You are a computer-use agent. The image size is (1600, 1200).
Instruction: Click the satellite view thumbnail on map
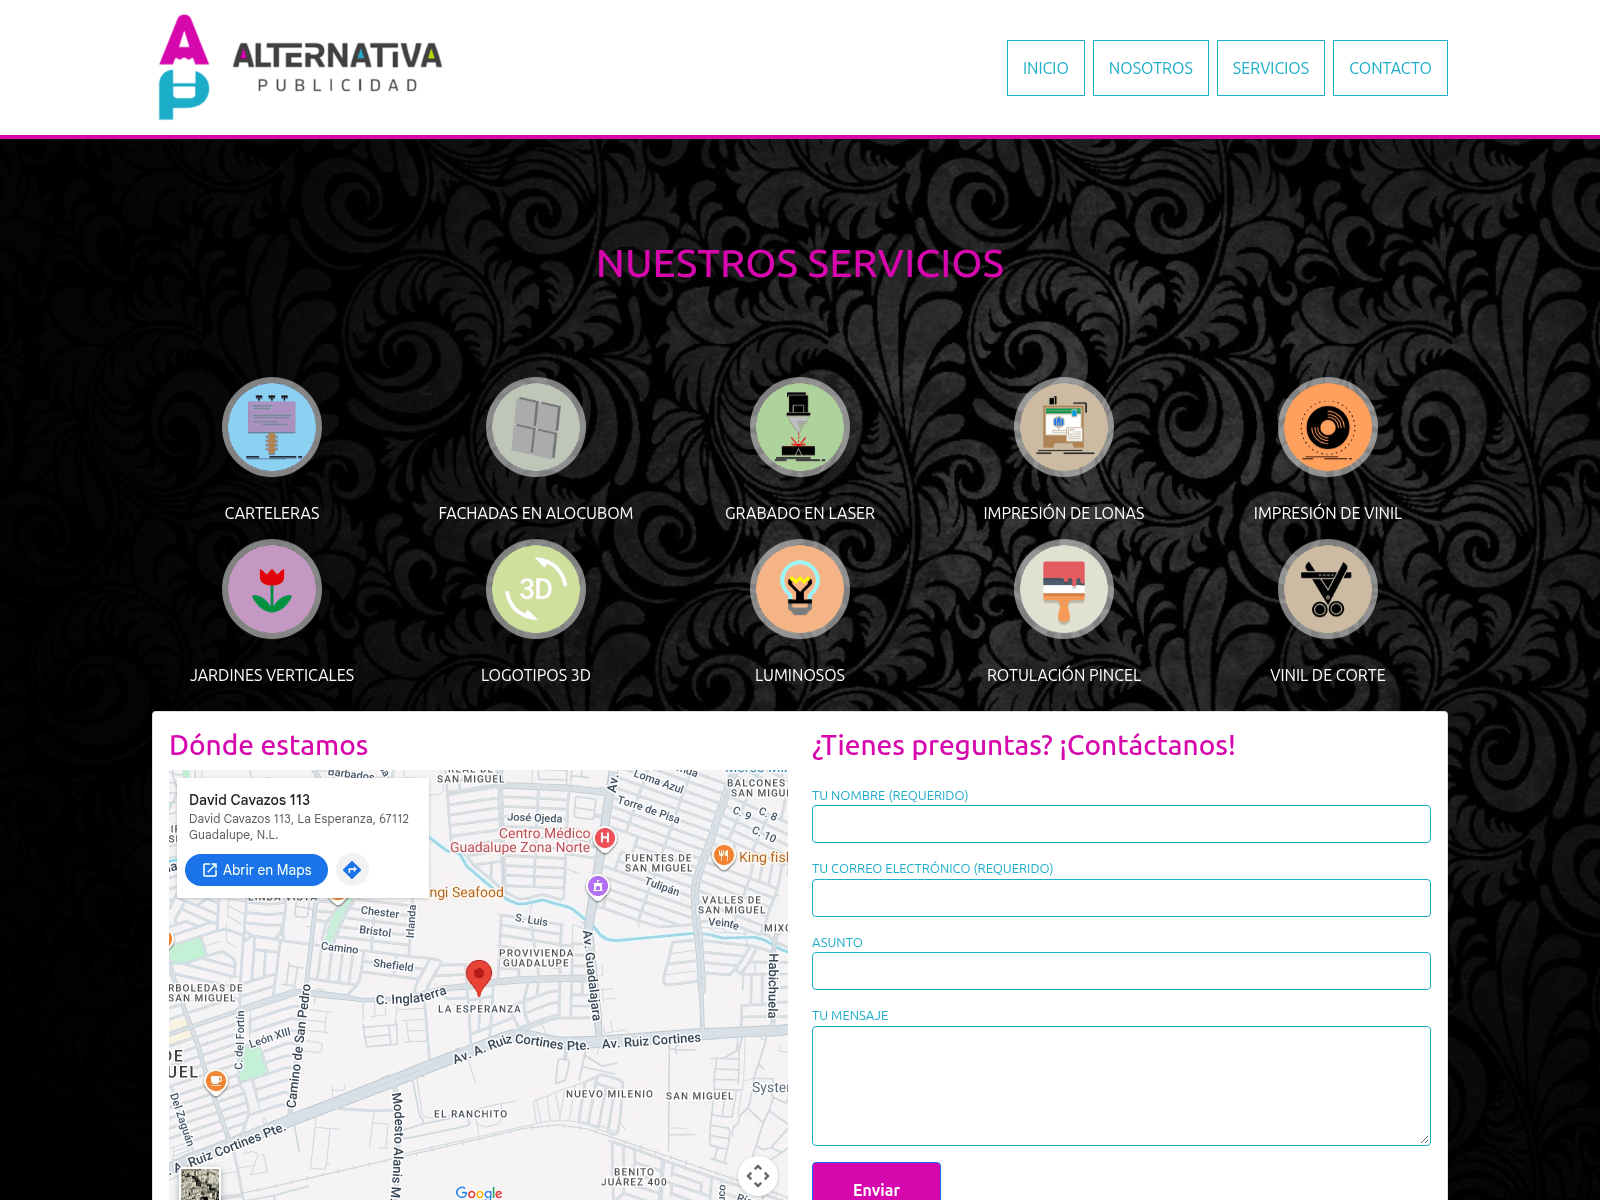pyautogui.click(x=200, y=1185)
